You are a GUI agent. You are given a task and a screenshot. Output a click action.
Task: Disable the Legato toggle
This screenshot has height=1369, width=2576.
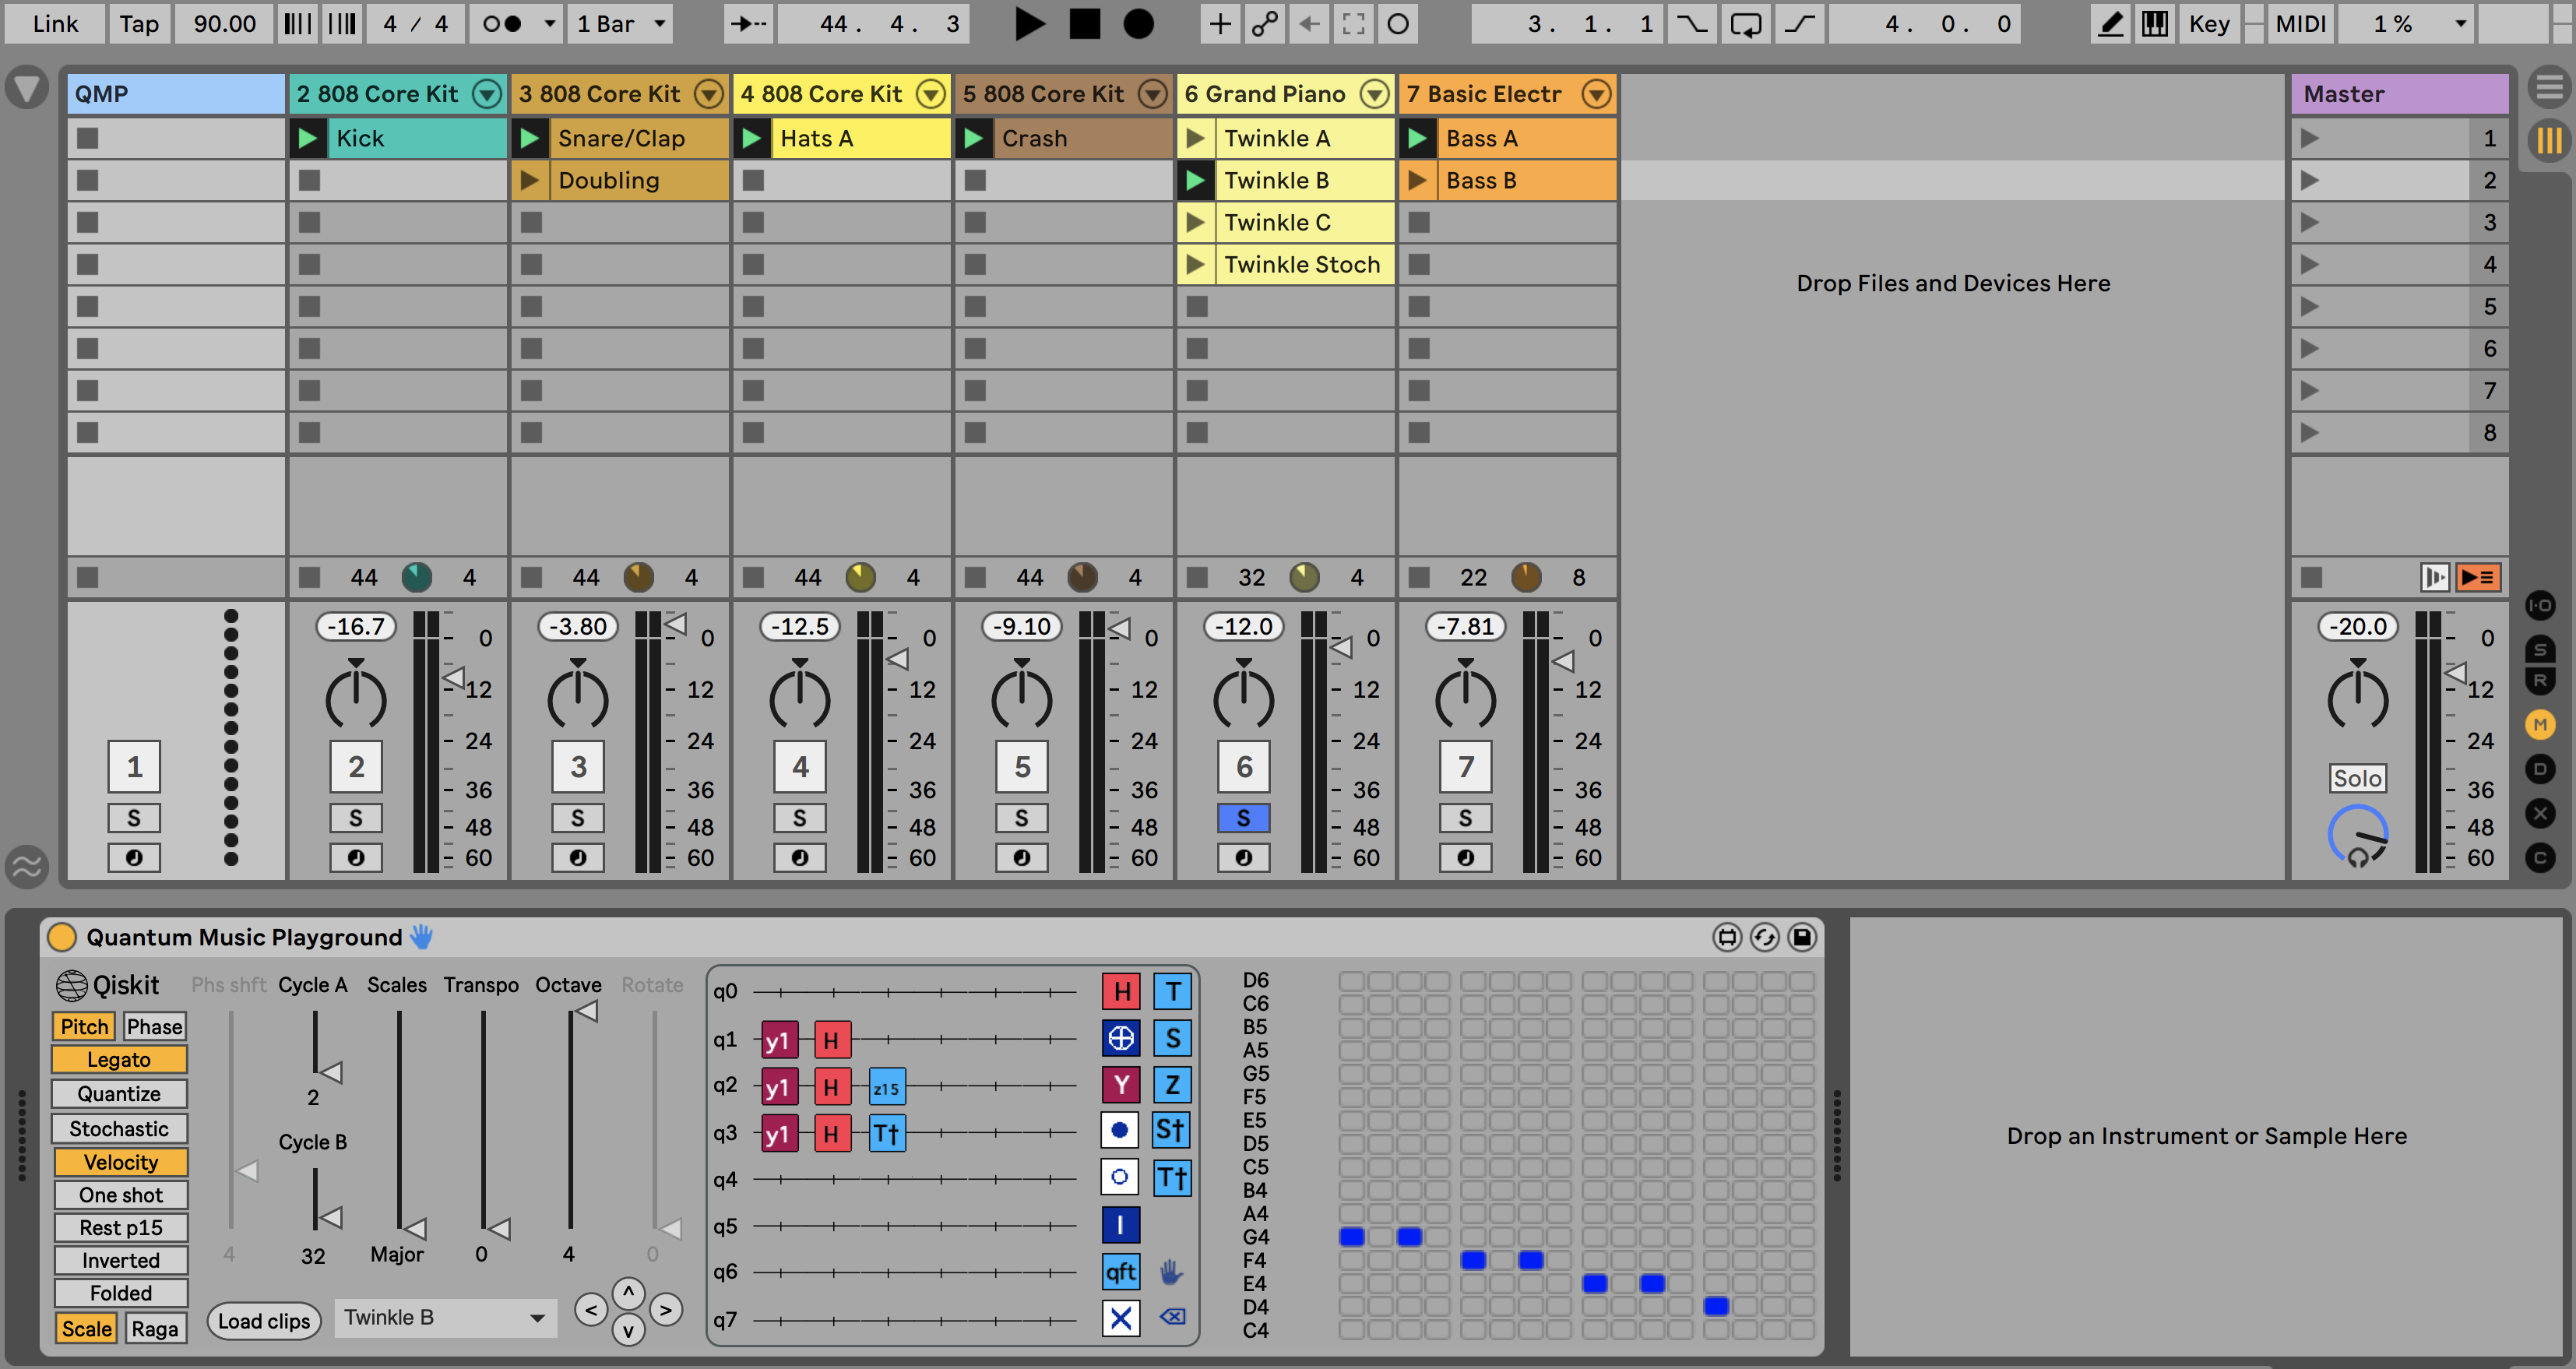coord(119,1059)
